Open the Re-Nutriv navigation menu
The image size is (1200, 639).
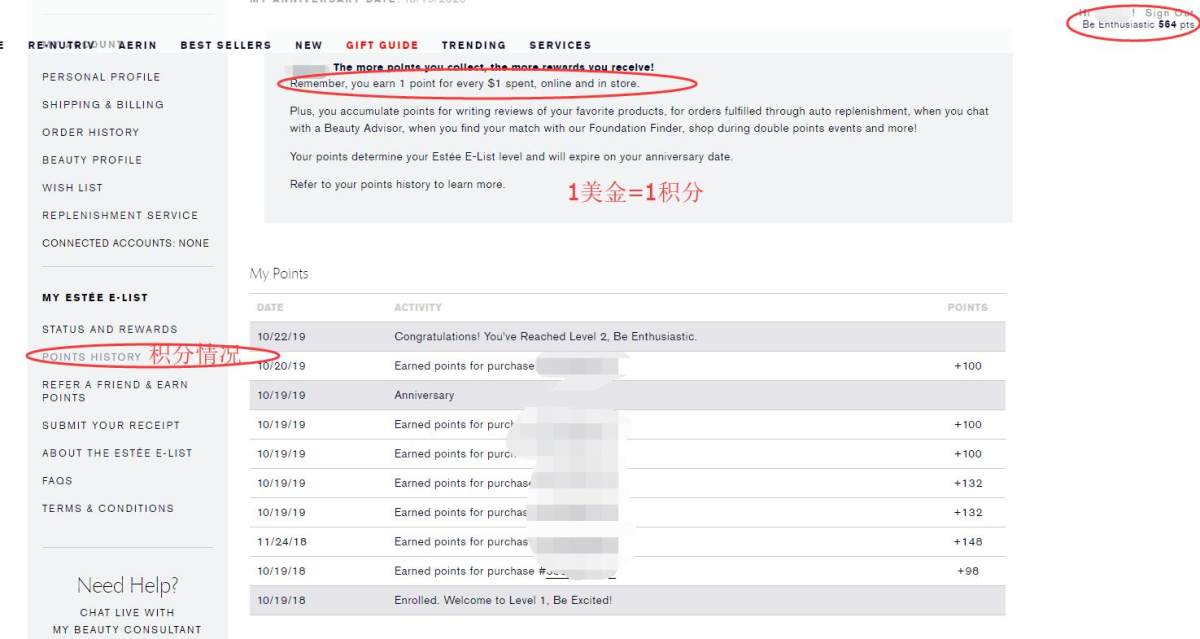click(x=61, y=45)
